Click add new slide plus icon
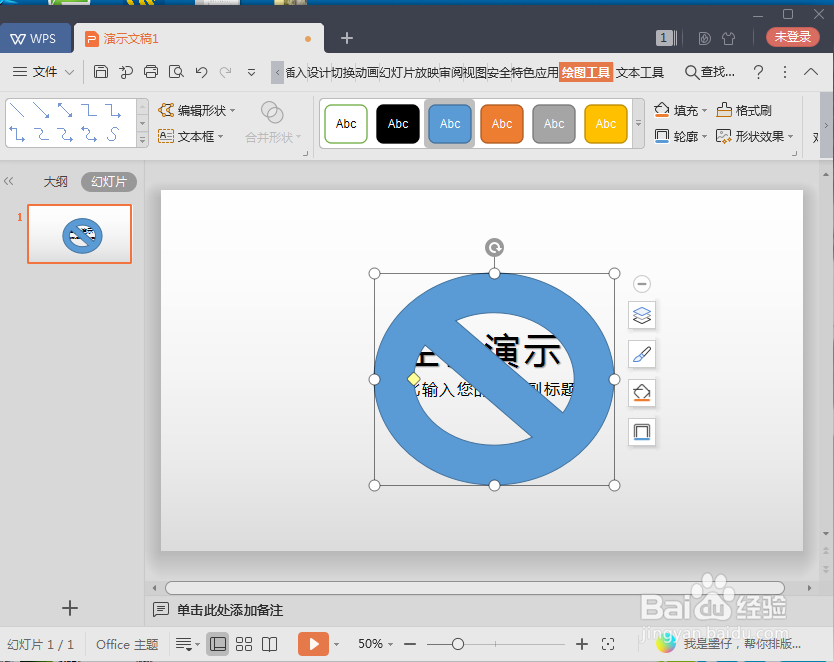Screen dimensions: 834x662 click(70, 608)
